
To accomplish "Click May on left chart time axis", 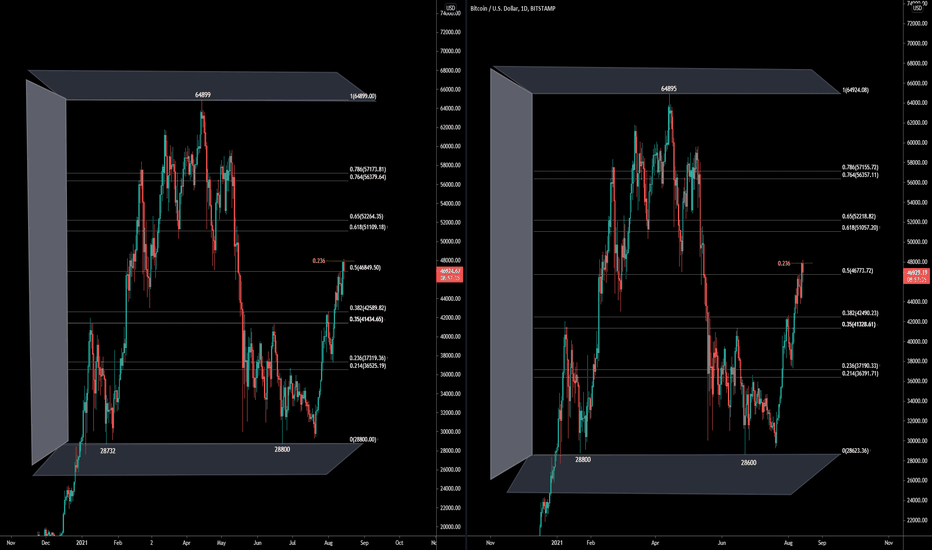I will tap(221, 543).
